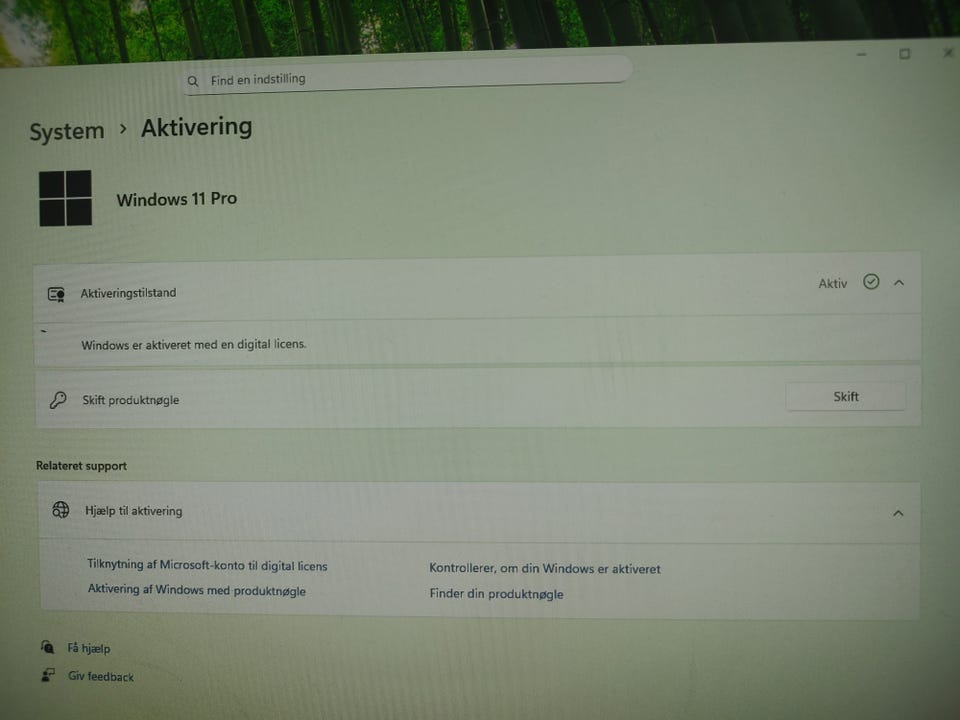Maximize the Settings window
Viewport: 960px width, 720px height.
(904, 54)
